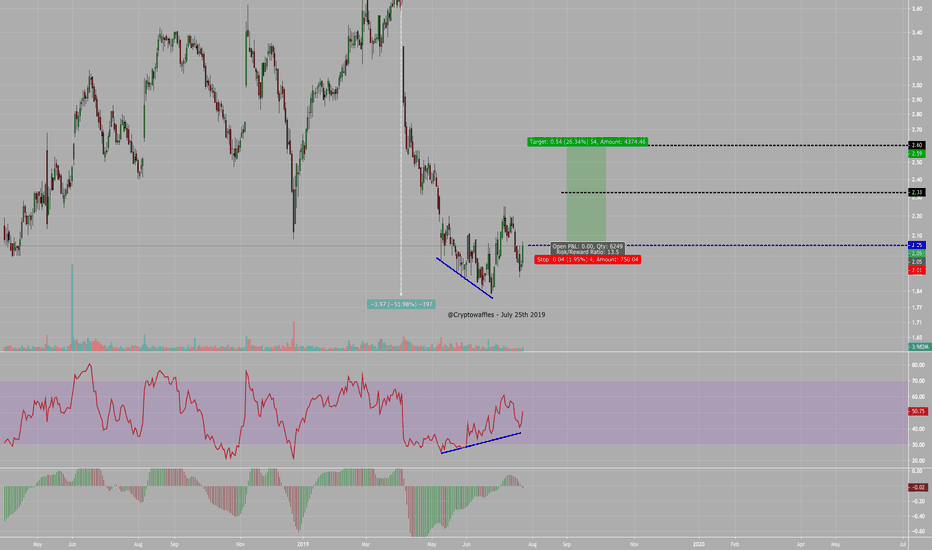Select the blue dashed entry price line
The image size is (932, 550).
tap(718, 245)
